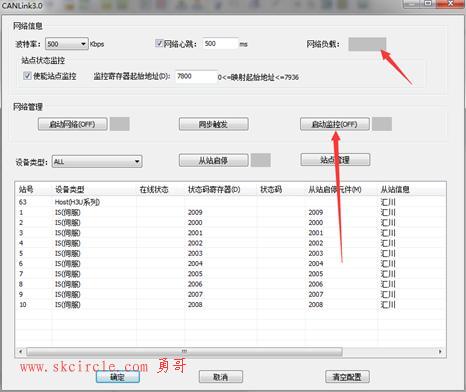Click the 清空配置 button
The height and width of the screenshot is (392, 466).
pos(347,377)
